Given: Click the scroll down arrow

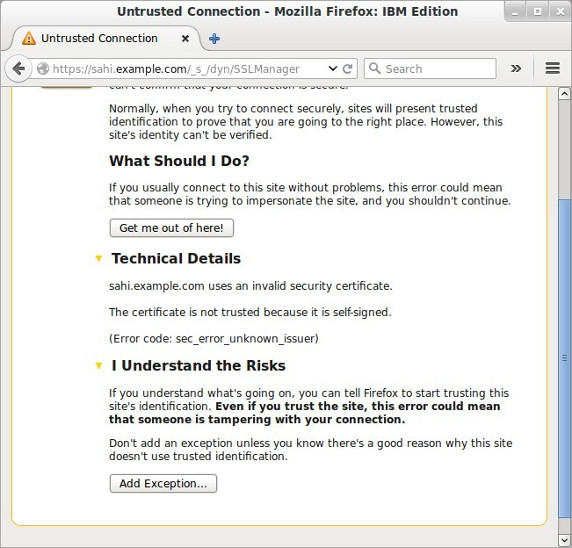Looking at the screenshot, I should 564,539.
